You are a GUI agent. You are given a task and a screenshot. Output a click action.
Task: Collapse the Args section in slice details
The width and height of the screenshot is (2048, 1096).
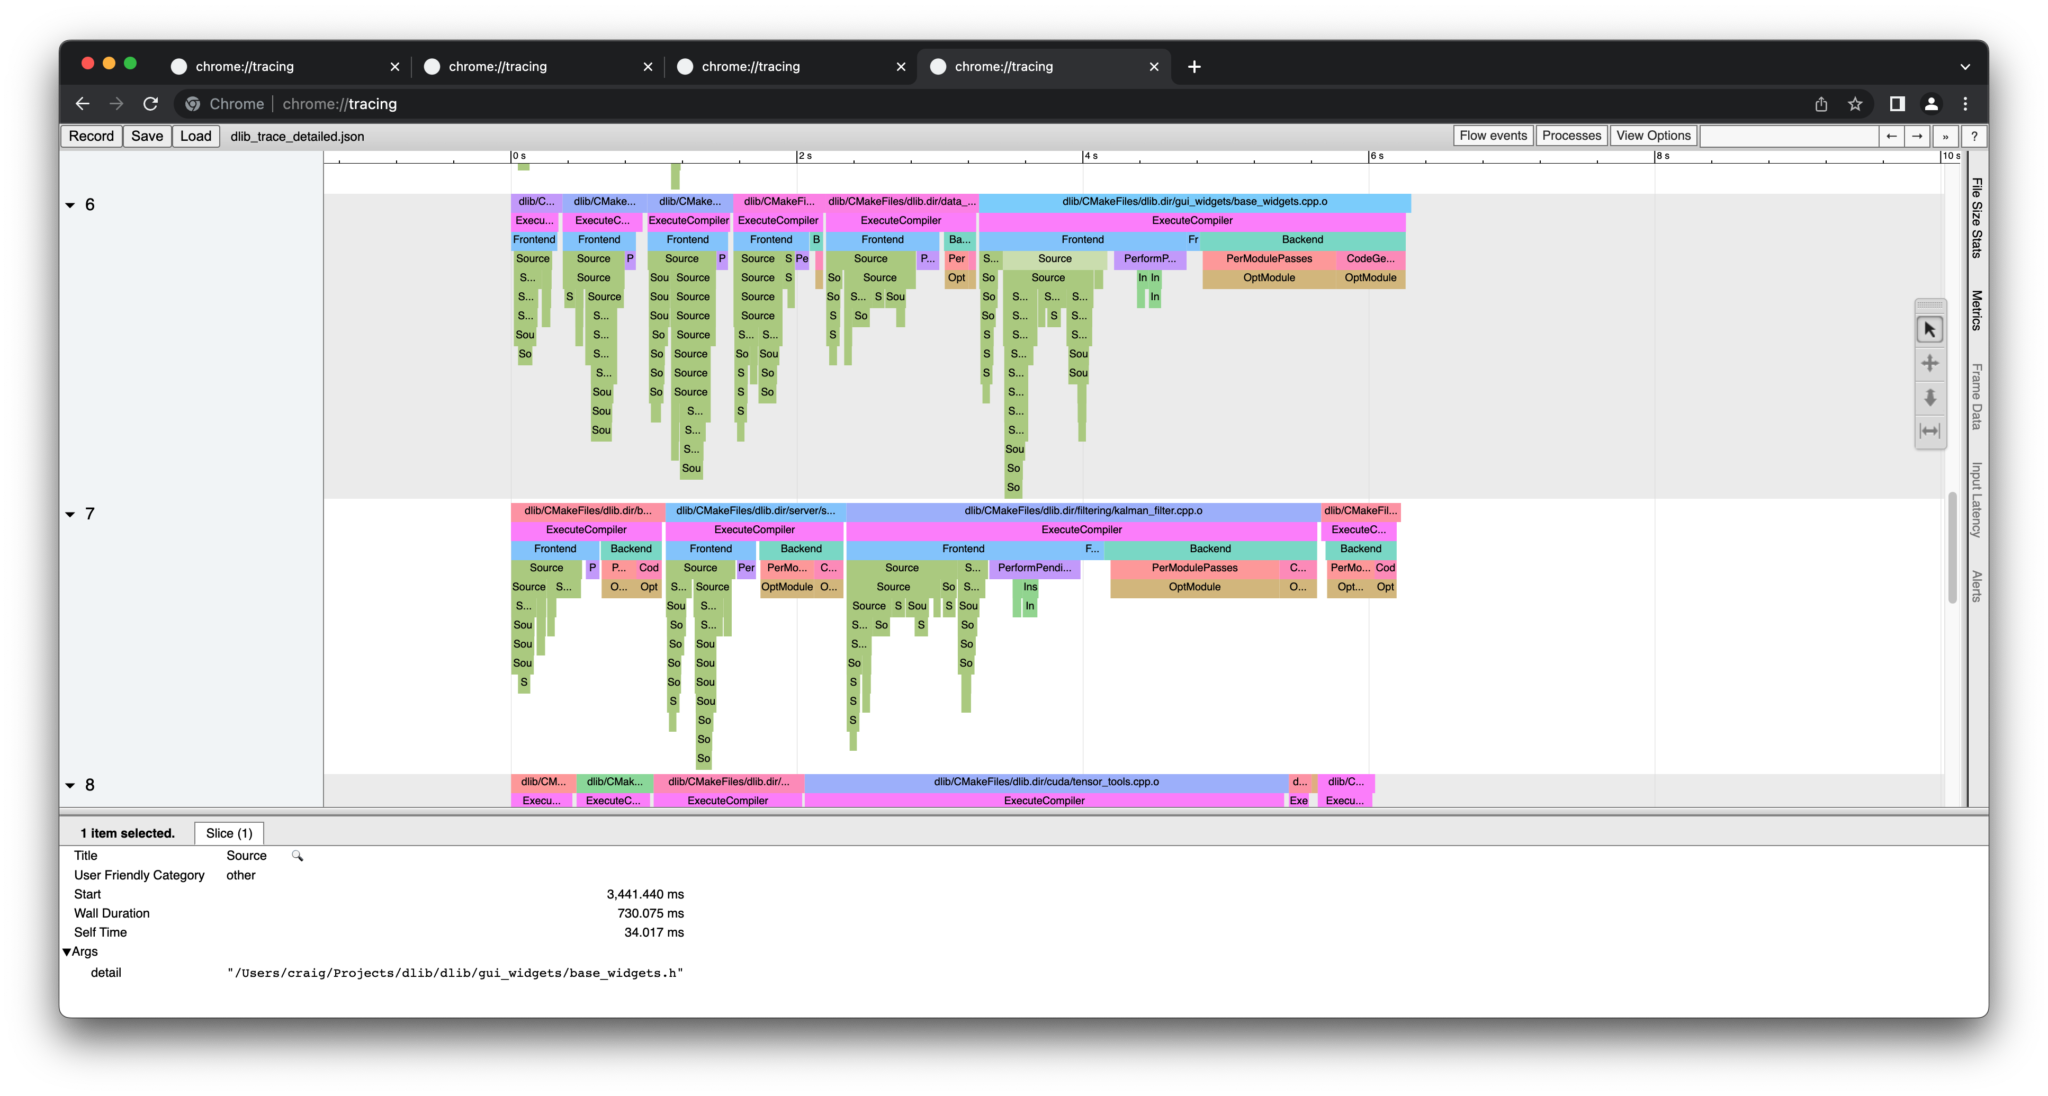[67, 951]
